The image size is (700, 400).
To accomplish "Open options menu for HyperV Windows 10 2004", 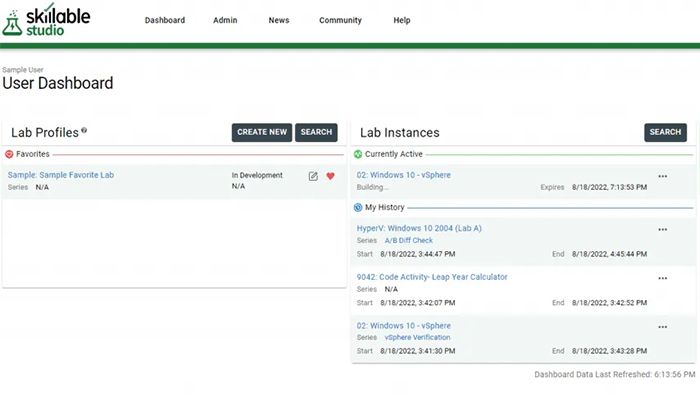I will coord(662,229).
